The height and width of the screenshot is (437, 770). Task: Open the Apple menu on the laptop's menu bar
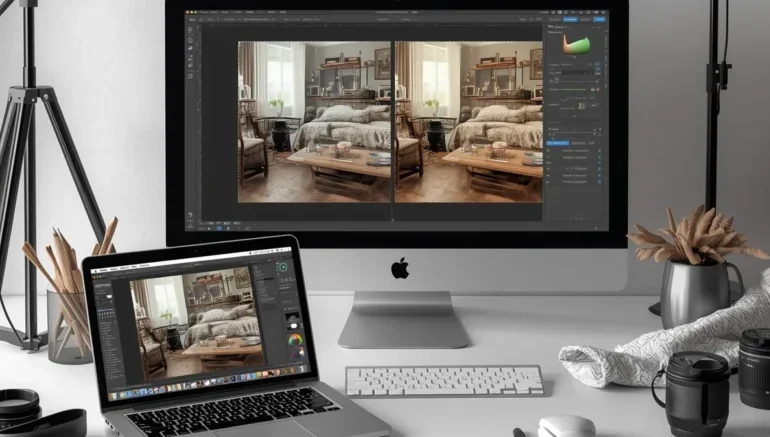coord(94,270)
